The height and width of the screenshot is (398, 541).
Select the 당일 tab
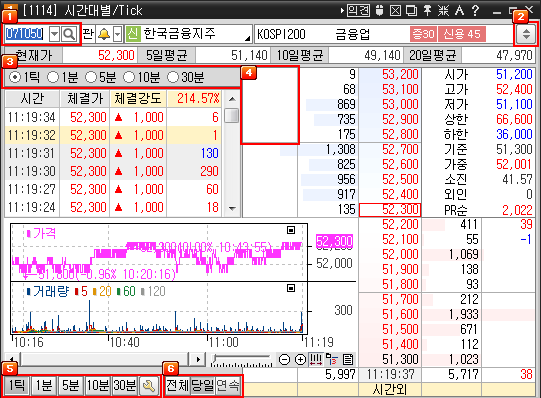[x=203, y=386]
